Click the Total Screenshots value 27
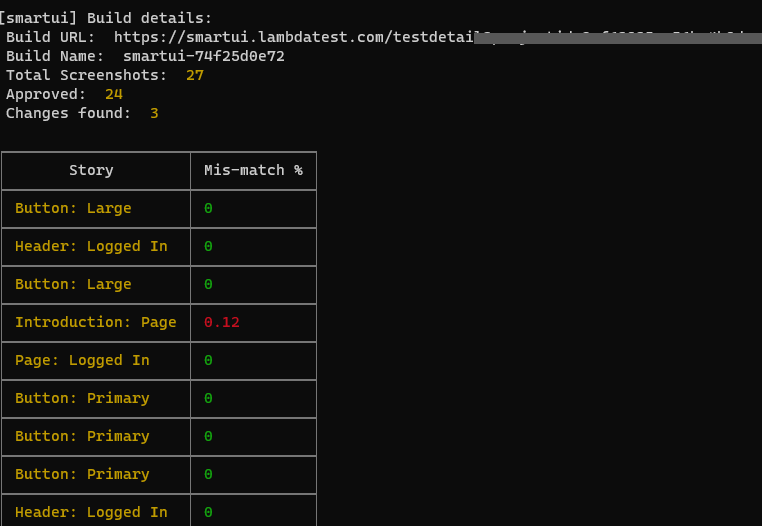Screen dimensions: 762x526 coord(194,75)
